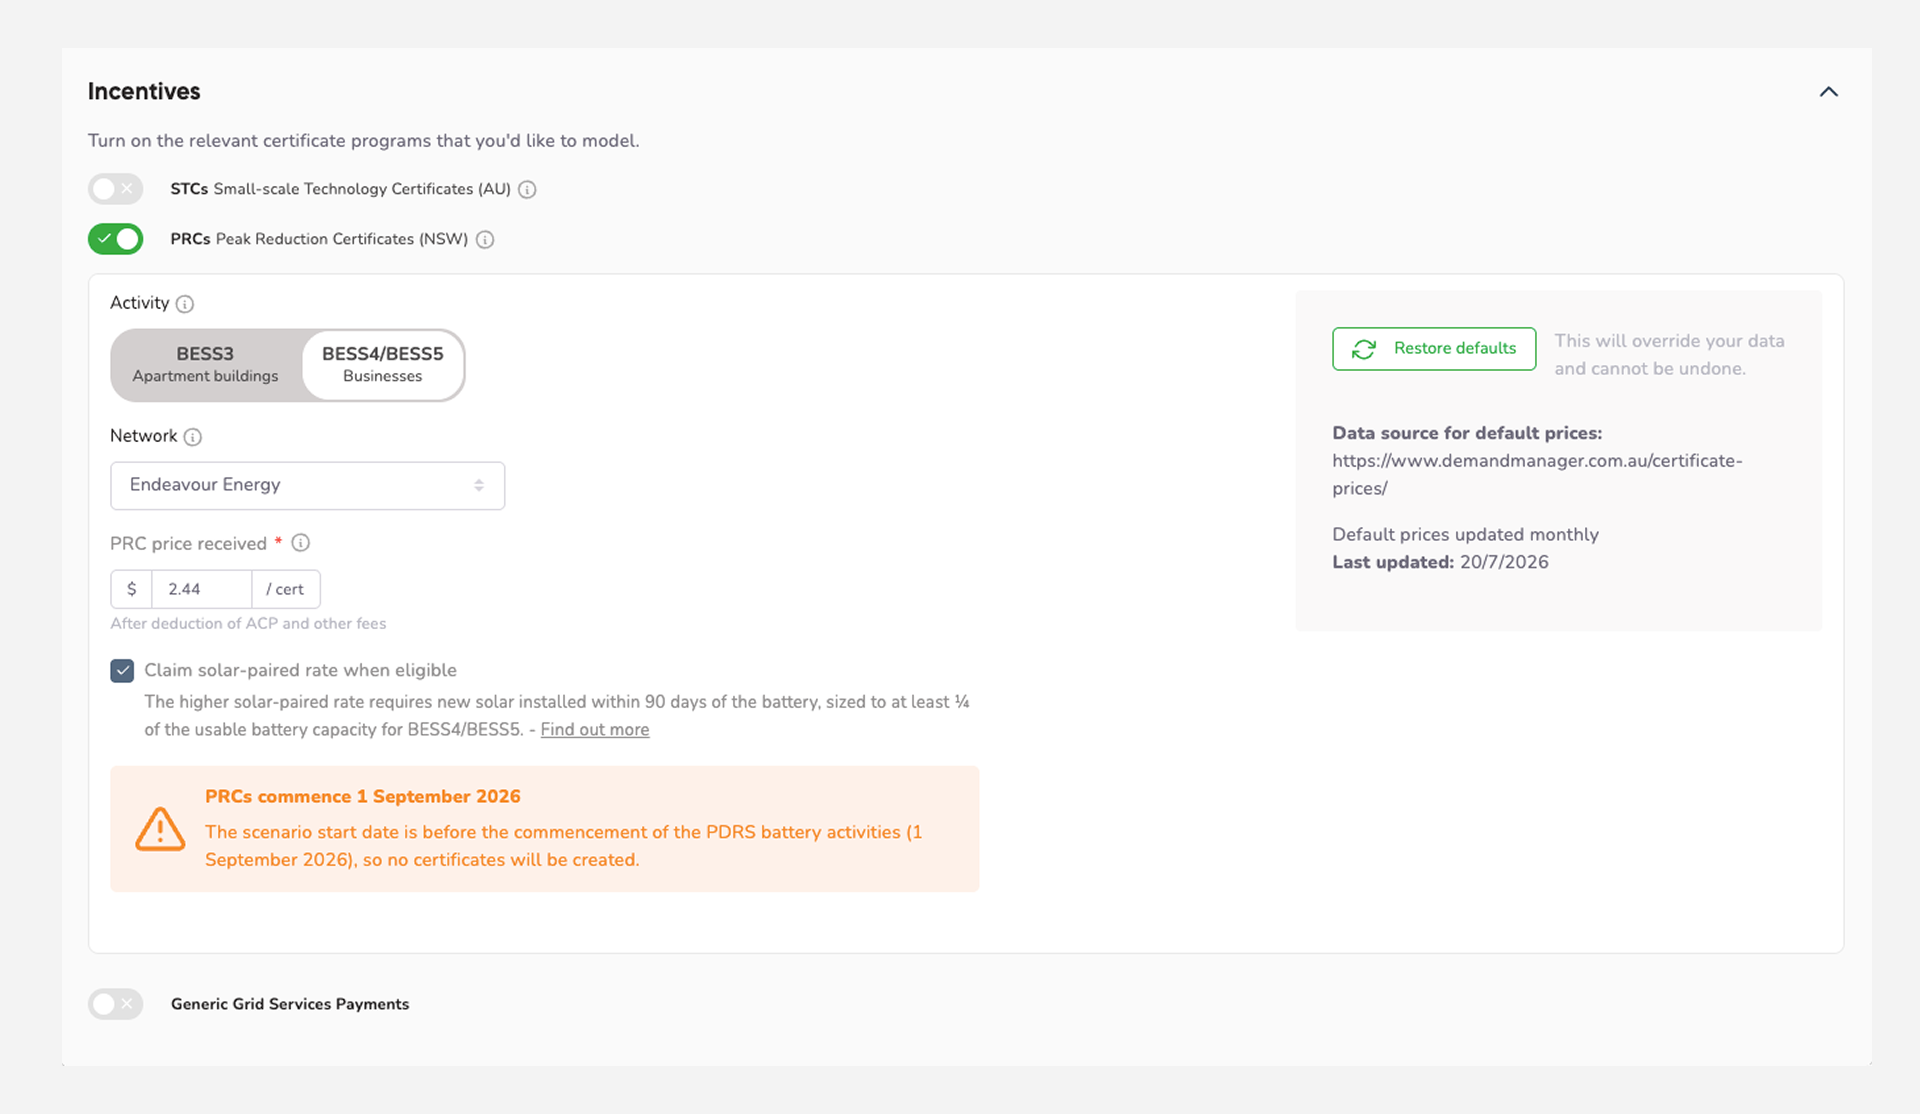Click the PRC price input showing 2.44
Image resolution: width=1920 pixels, height=1114 pixels.
tap(202, 589)
